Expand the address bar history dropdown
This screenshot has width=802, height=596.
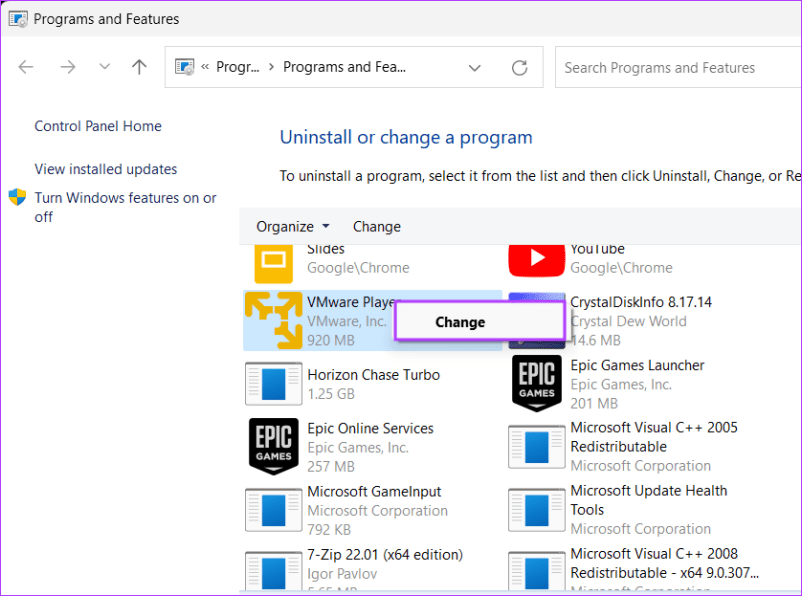[475, 67]
